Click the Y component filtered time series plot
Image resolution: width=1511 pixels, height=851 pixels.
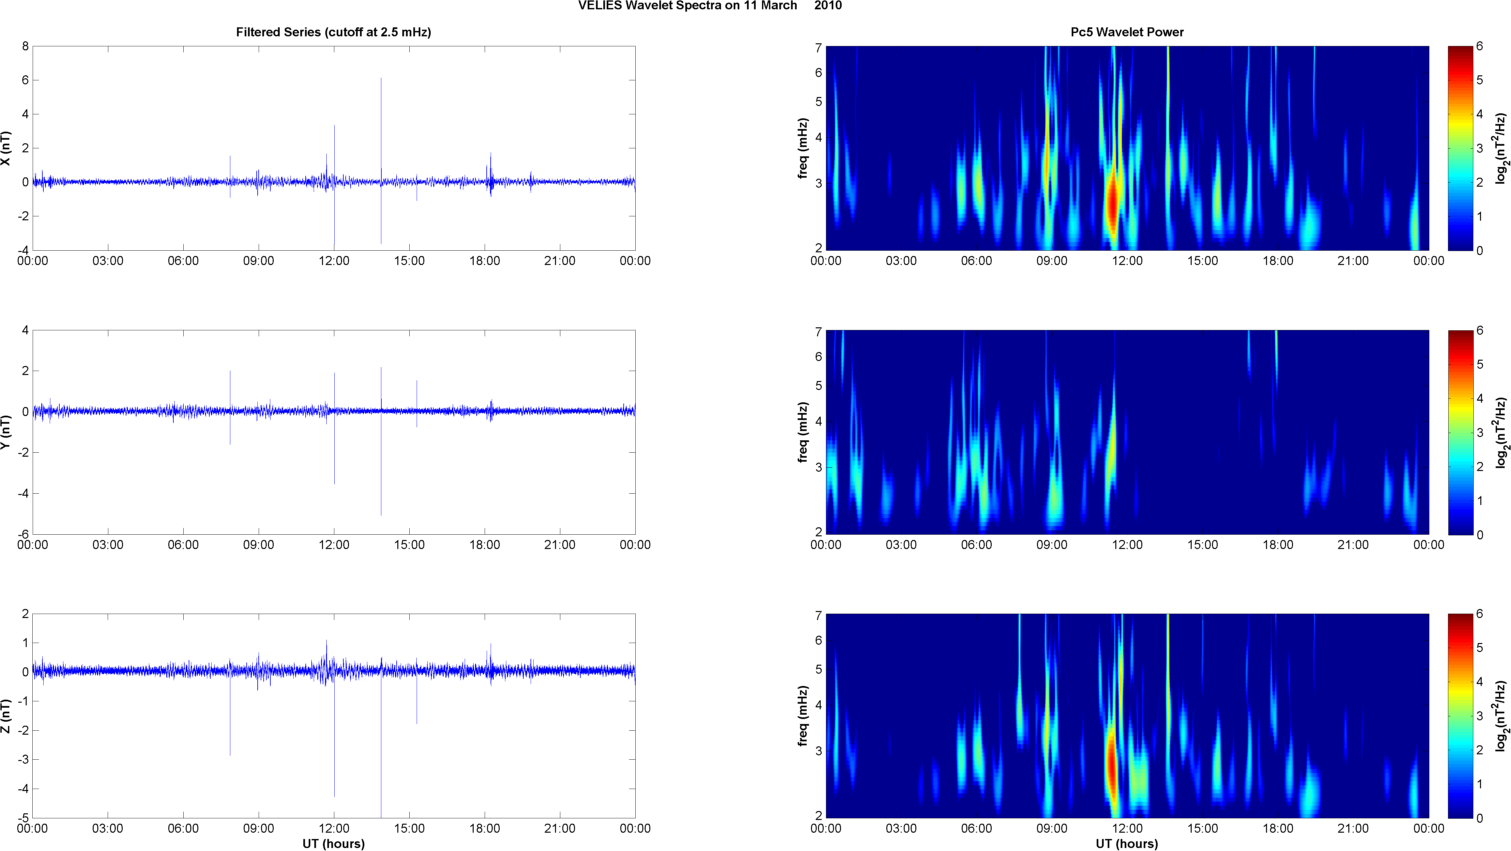[x=333, y=432]
